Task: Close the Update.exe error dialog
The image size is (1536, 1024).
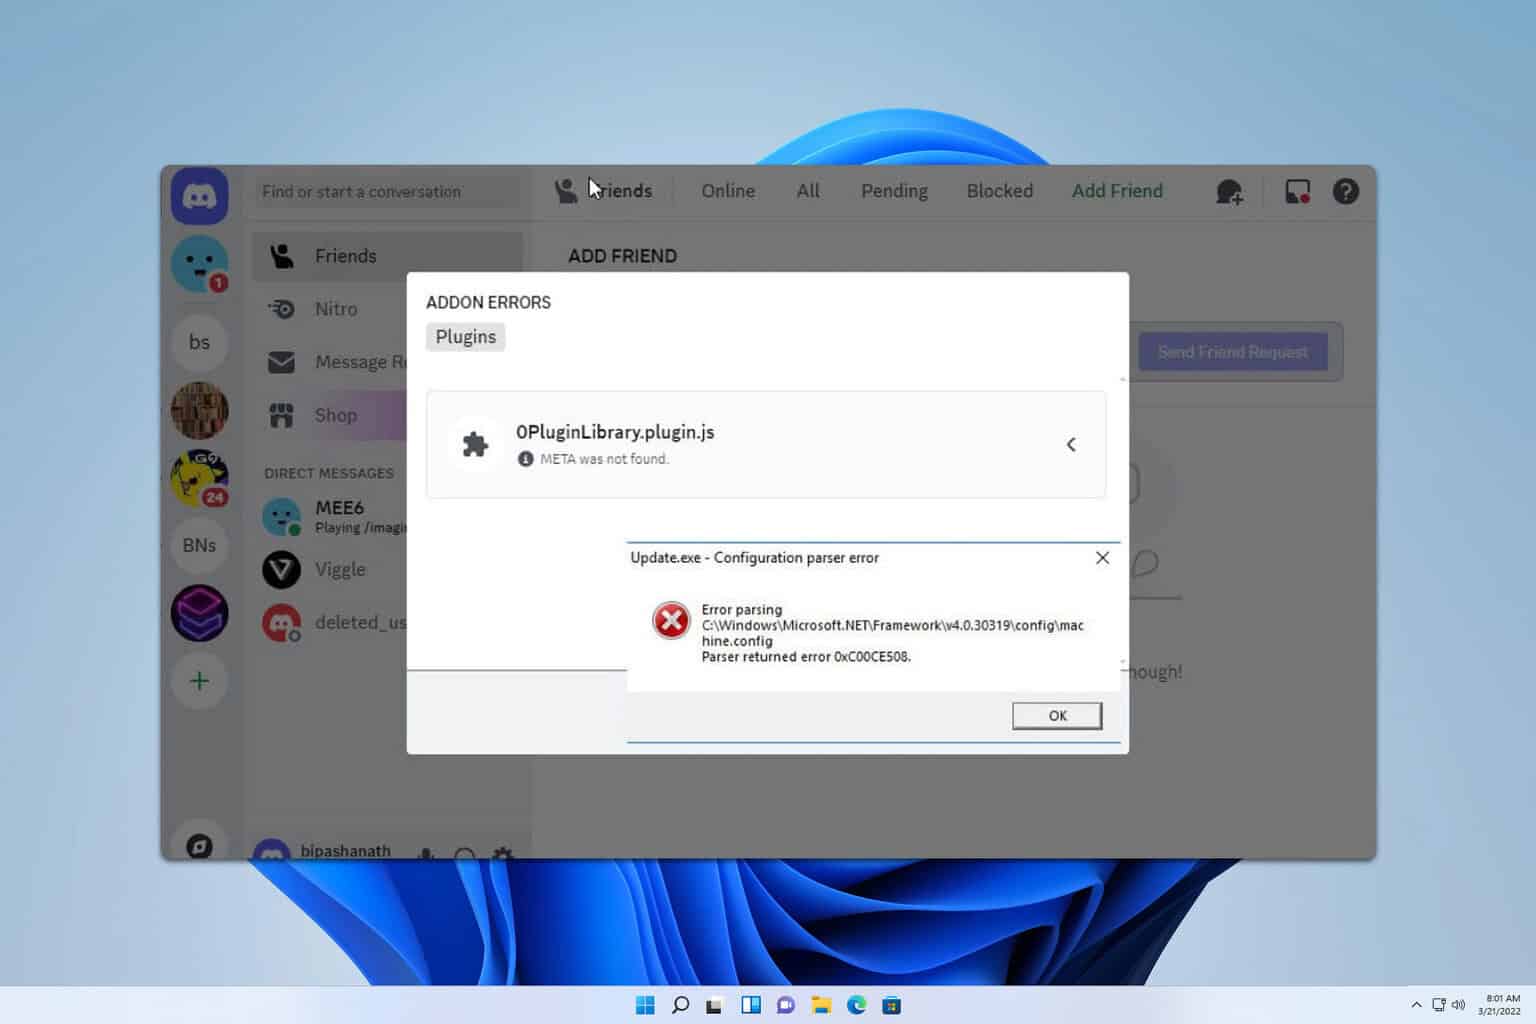Action: coord(1102,558)
